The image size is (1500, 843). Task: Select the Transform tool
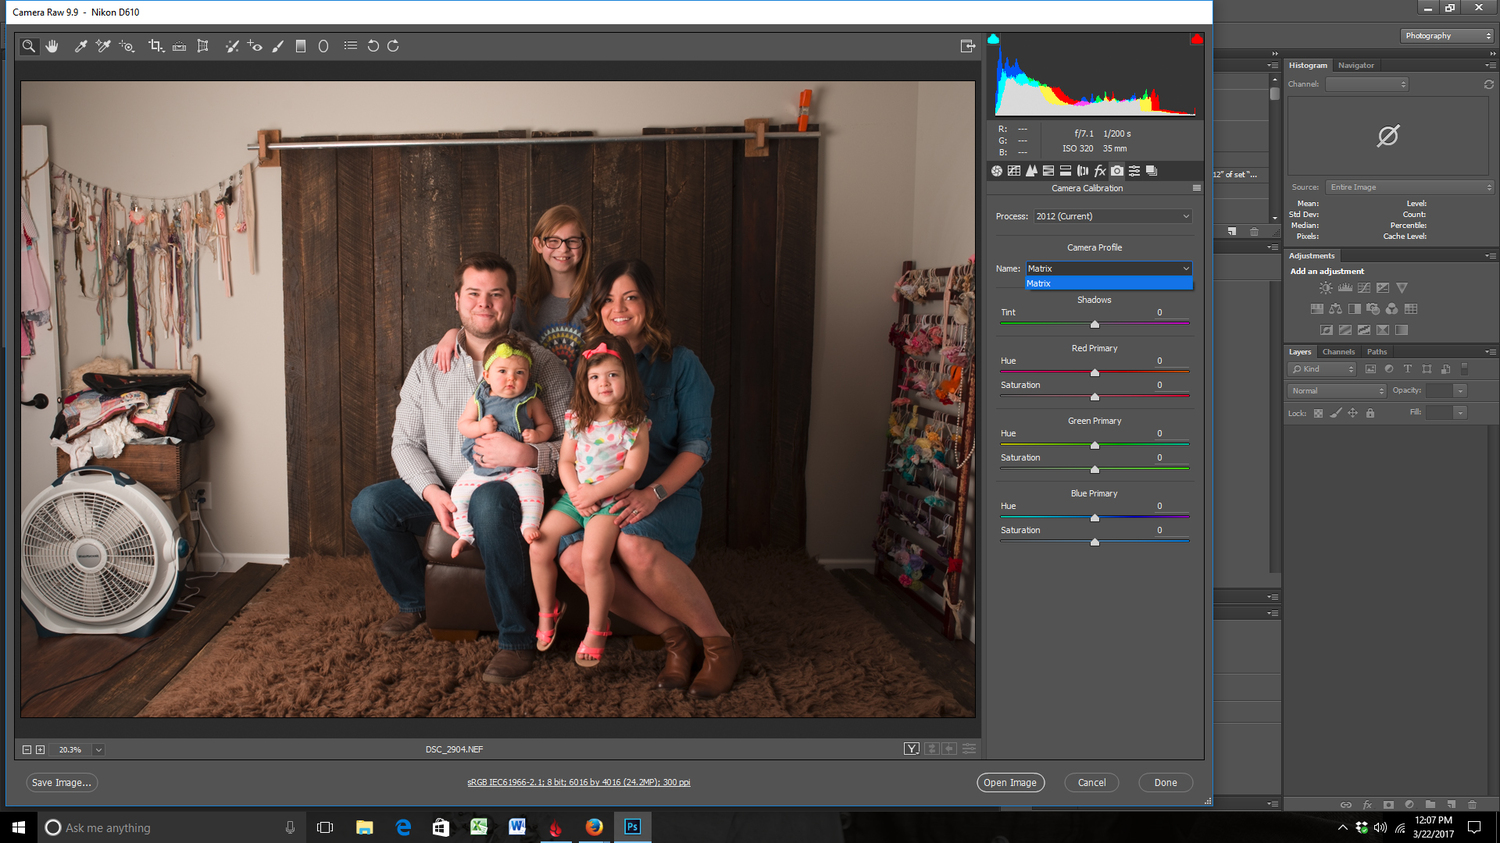click(203, 46)
